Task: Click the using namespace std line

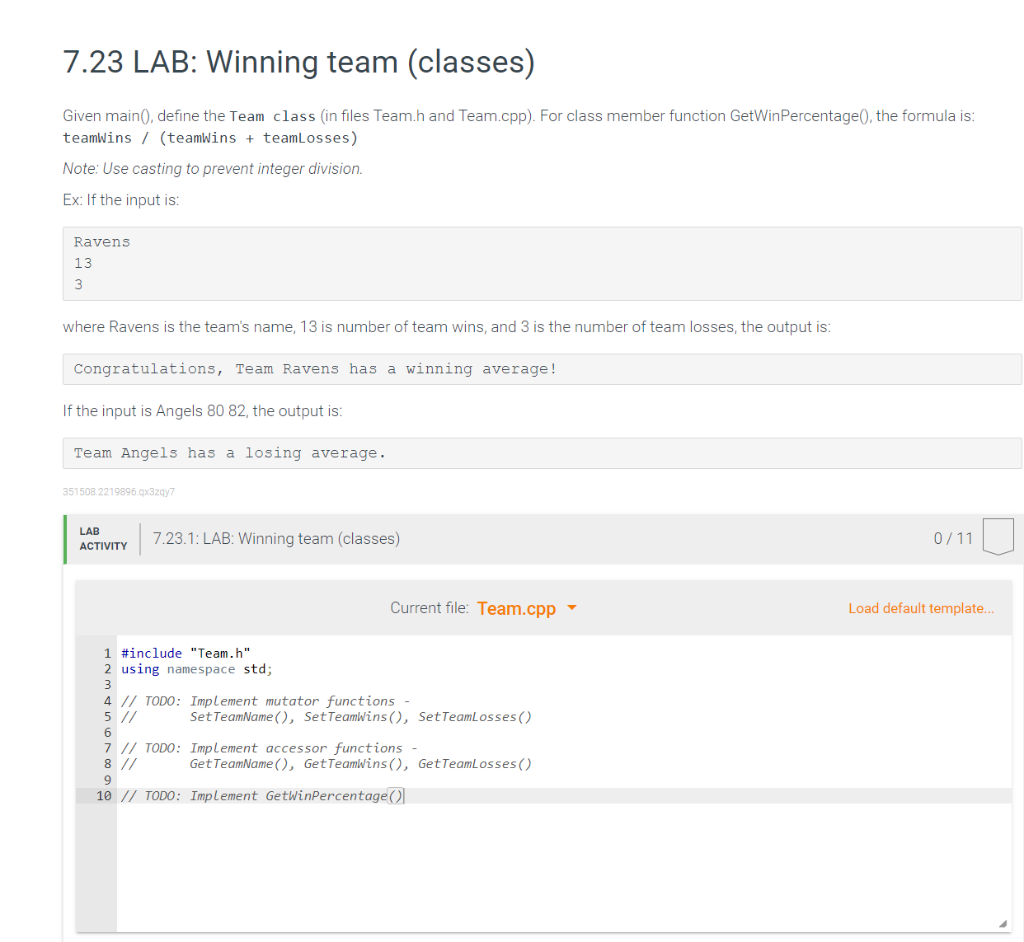Action: (197, 669)
